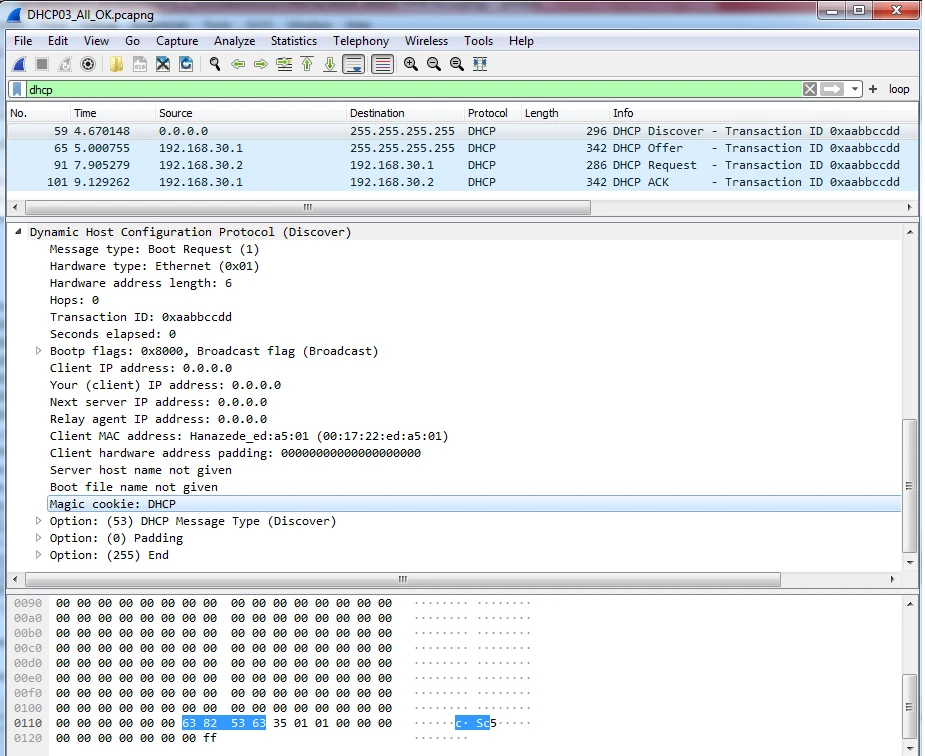This screenshot has height=756, width=925.
Task: Click the zoom in magnifier icon
Action: tap(410, 64)
